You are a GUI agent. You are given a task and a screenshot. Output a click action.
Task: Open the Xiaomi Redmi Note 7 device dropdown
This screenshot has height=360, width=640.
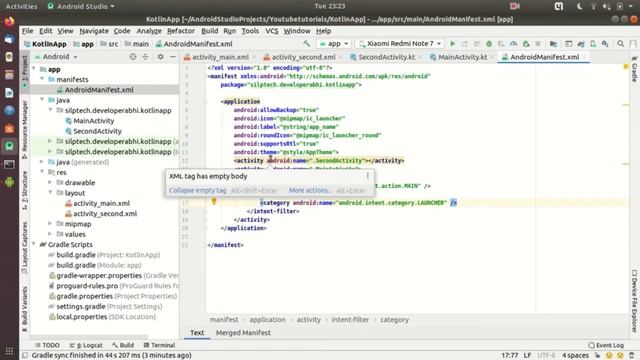click(x=400, y=44)
